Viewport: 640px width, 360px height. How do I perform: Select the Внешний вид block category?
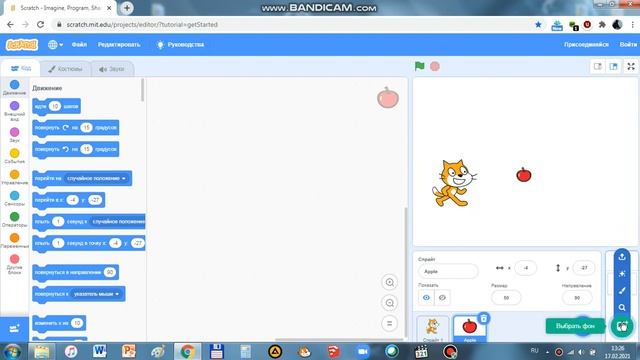14,111
